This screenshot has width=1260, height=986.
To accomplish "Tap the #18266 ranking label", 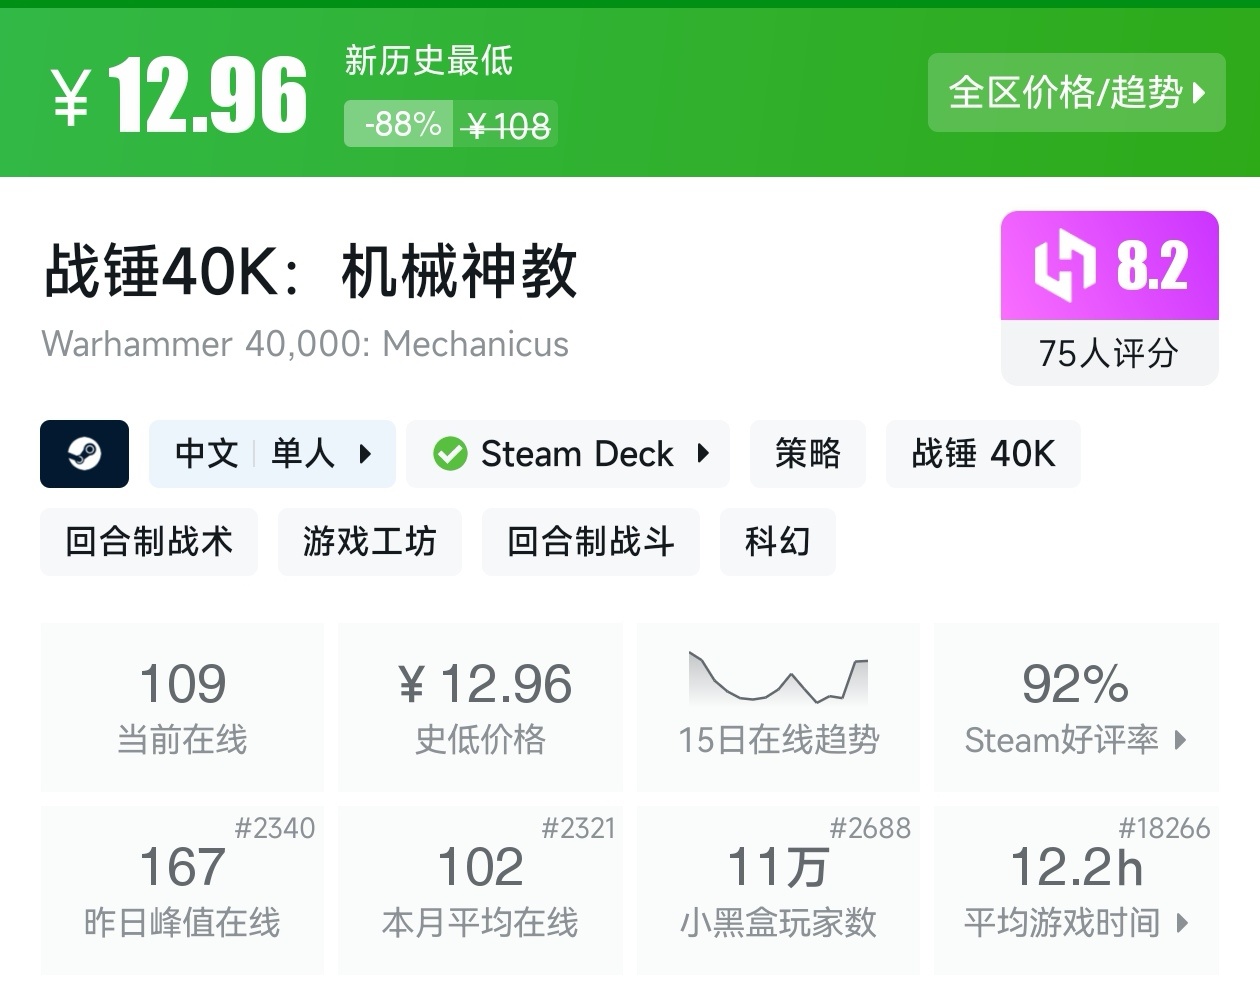I will point(1164,828).
